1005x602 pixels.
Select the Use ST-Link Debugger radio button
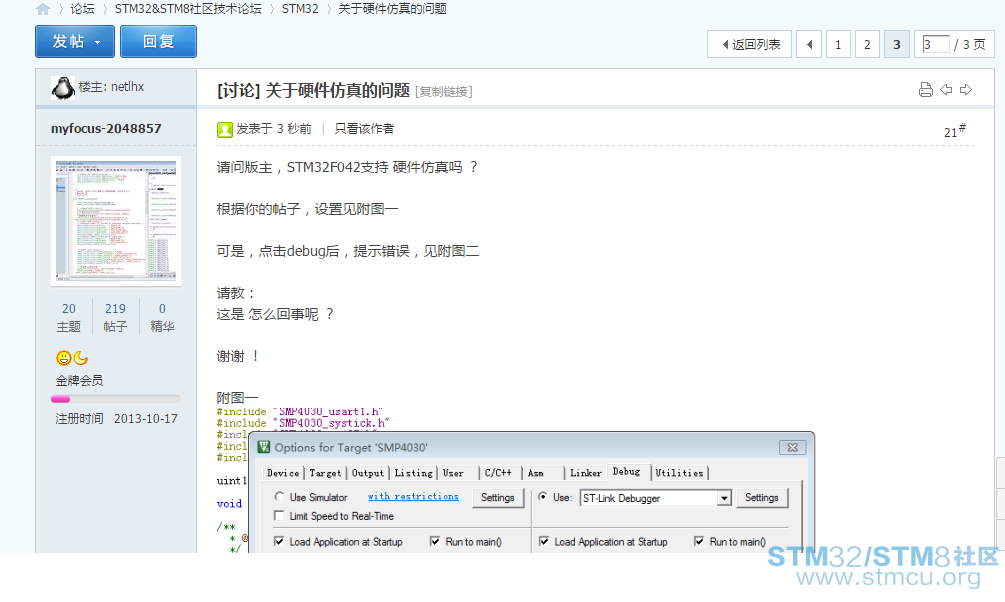(542, 496)
